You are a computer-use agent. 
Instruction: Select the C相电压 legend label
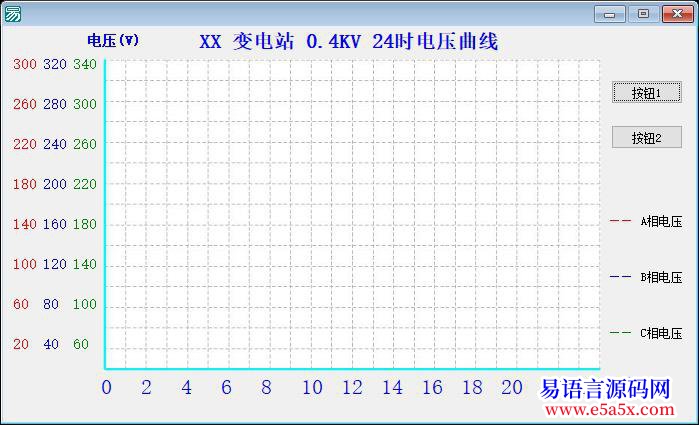pos(661,333)
